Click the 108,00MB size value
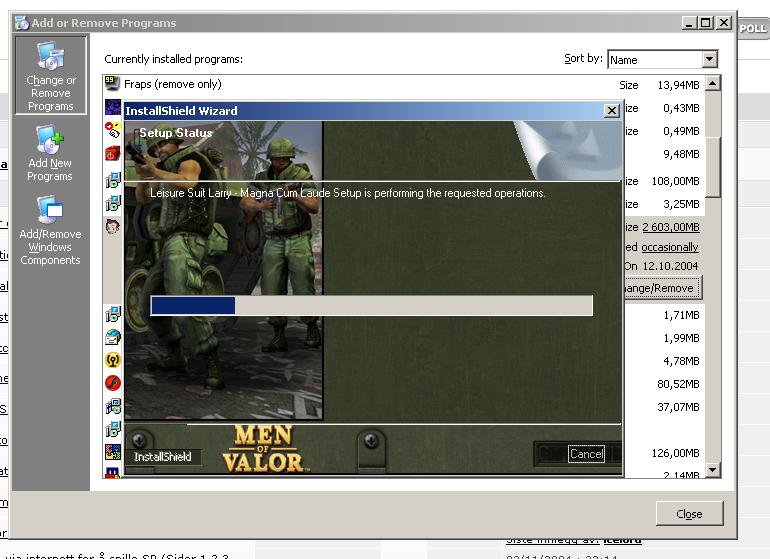The width and height of the screenshot is (770, 559). click(675, 181)
